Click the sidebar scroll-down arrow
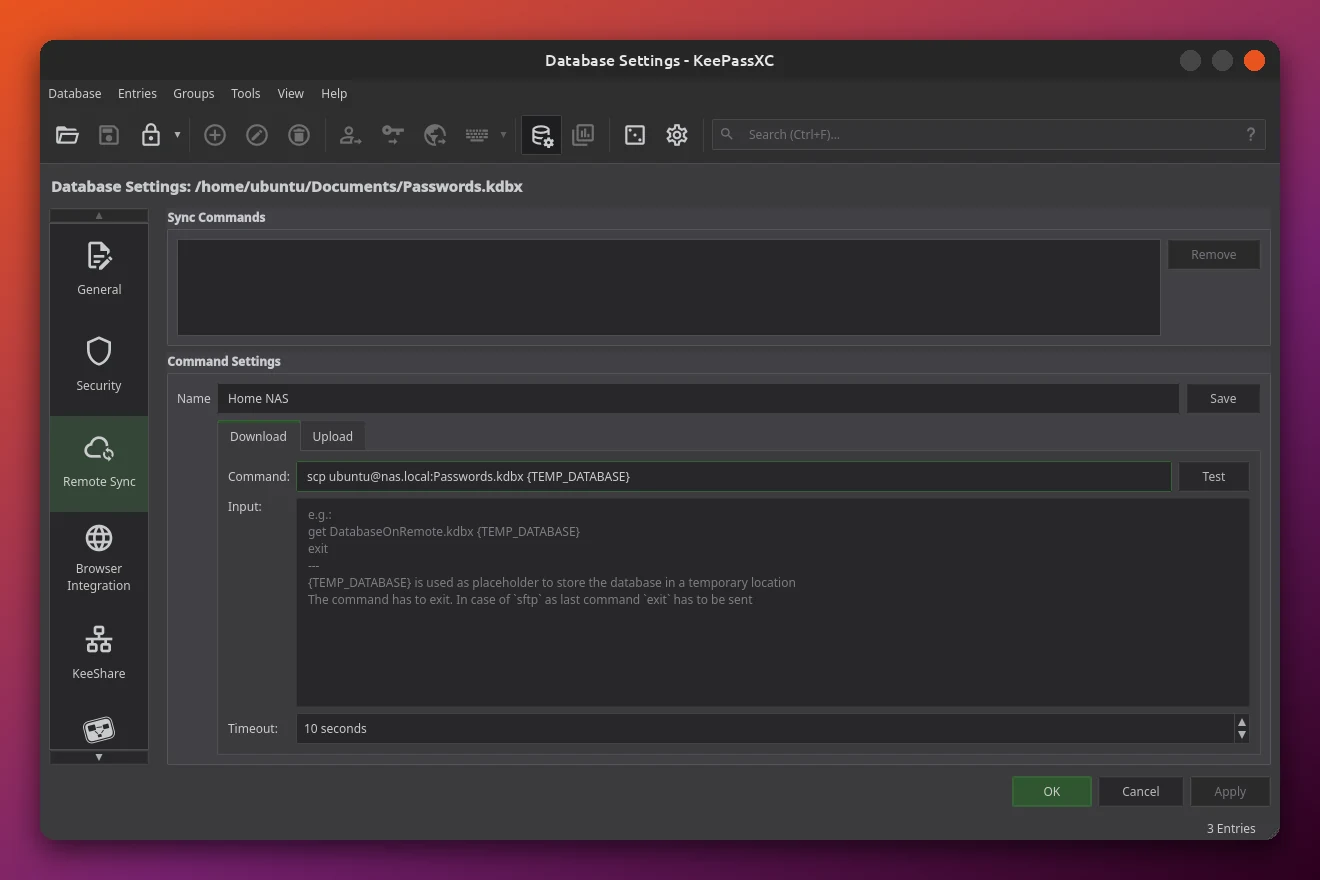The image size is (1320, 880). pyautogui.click(x=99, y=757)
